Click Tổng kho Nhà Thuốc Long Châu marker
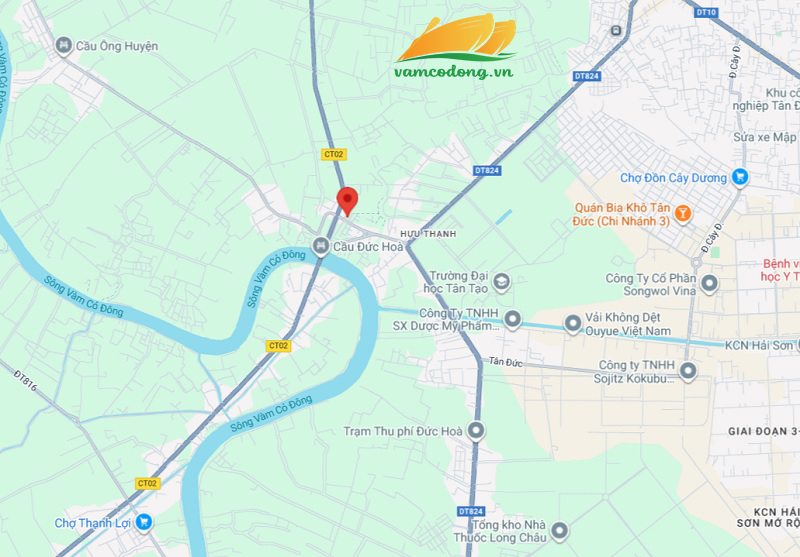 click(560, 530)
